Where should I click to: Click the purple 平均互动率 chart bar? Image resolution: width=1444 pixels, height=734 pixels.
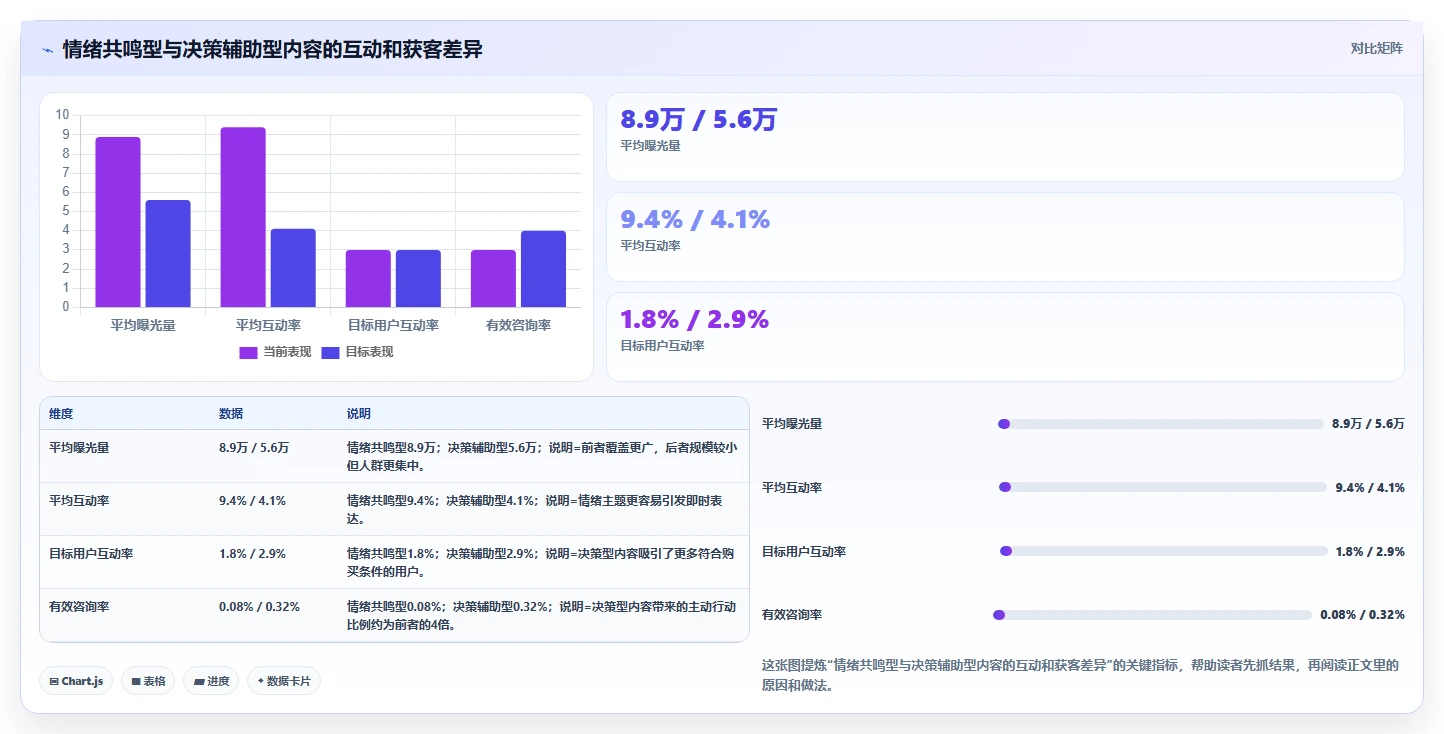pos(243,217)
